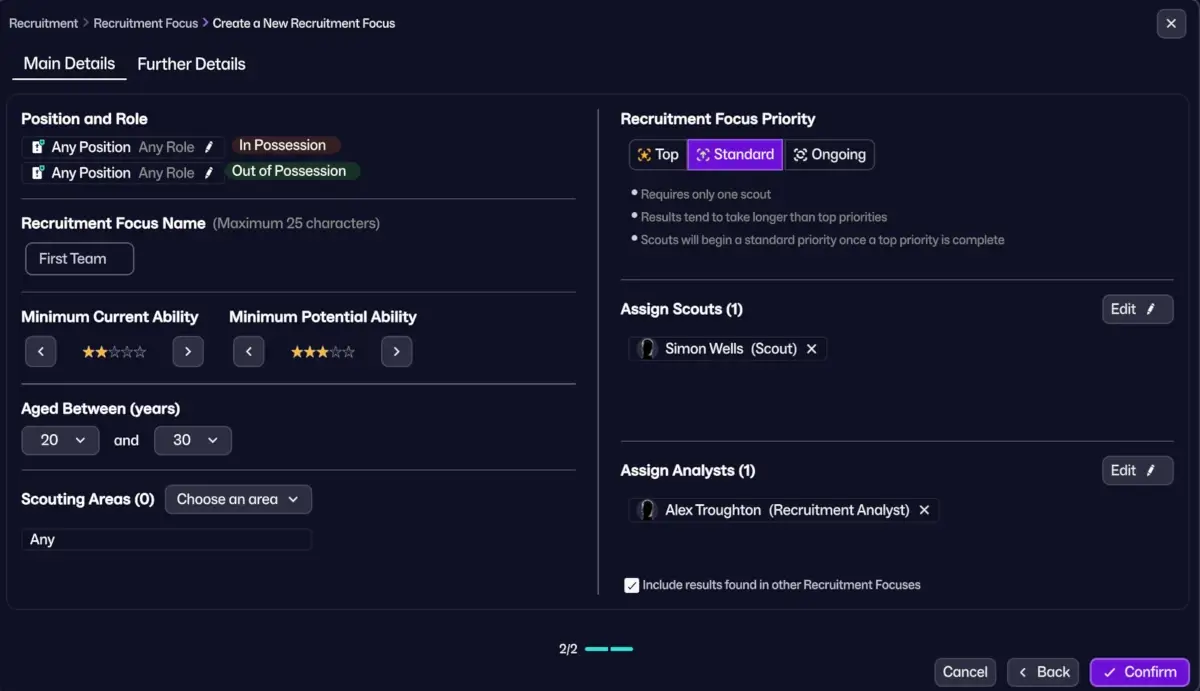
Task: Increase Minimum Current Ability with right arrow
Action: 188,351
